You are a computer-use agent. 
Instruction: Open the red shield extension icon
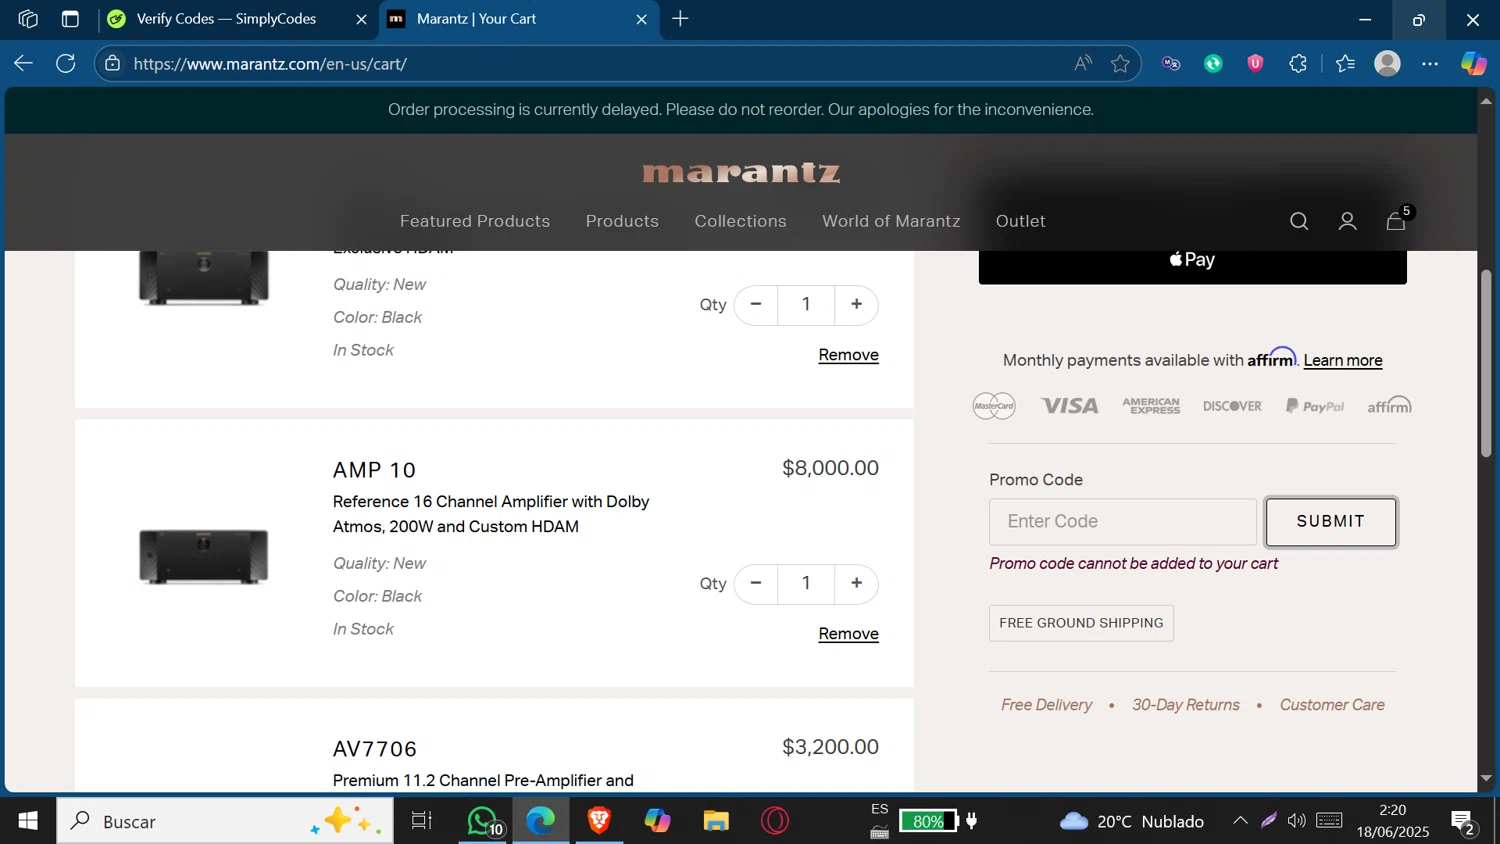click(x=1256, y=63)
